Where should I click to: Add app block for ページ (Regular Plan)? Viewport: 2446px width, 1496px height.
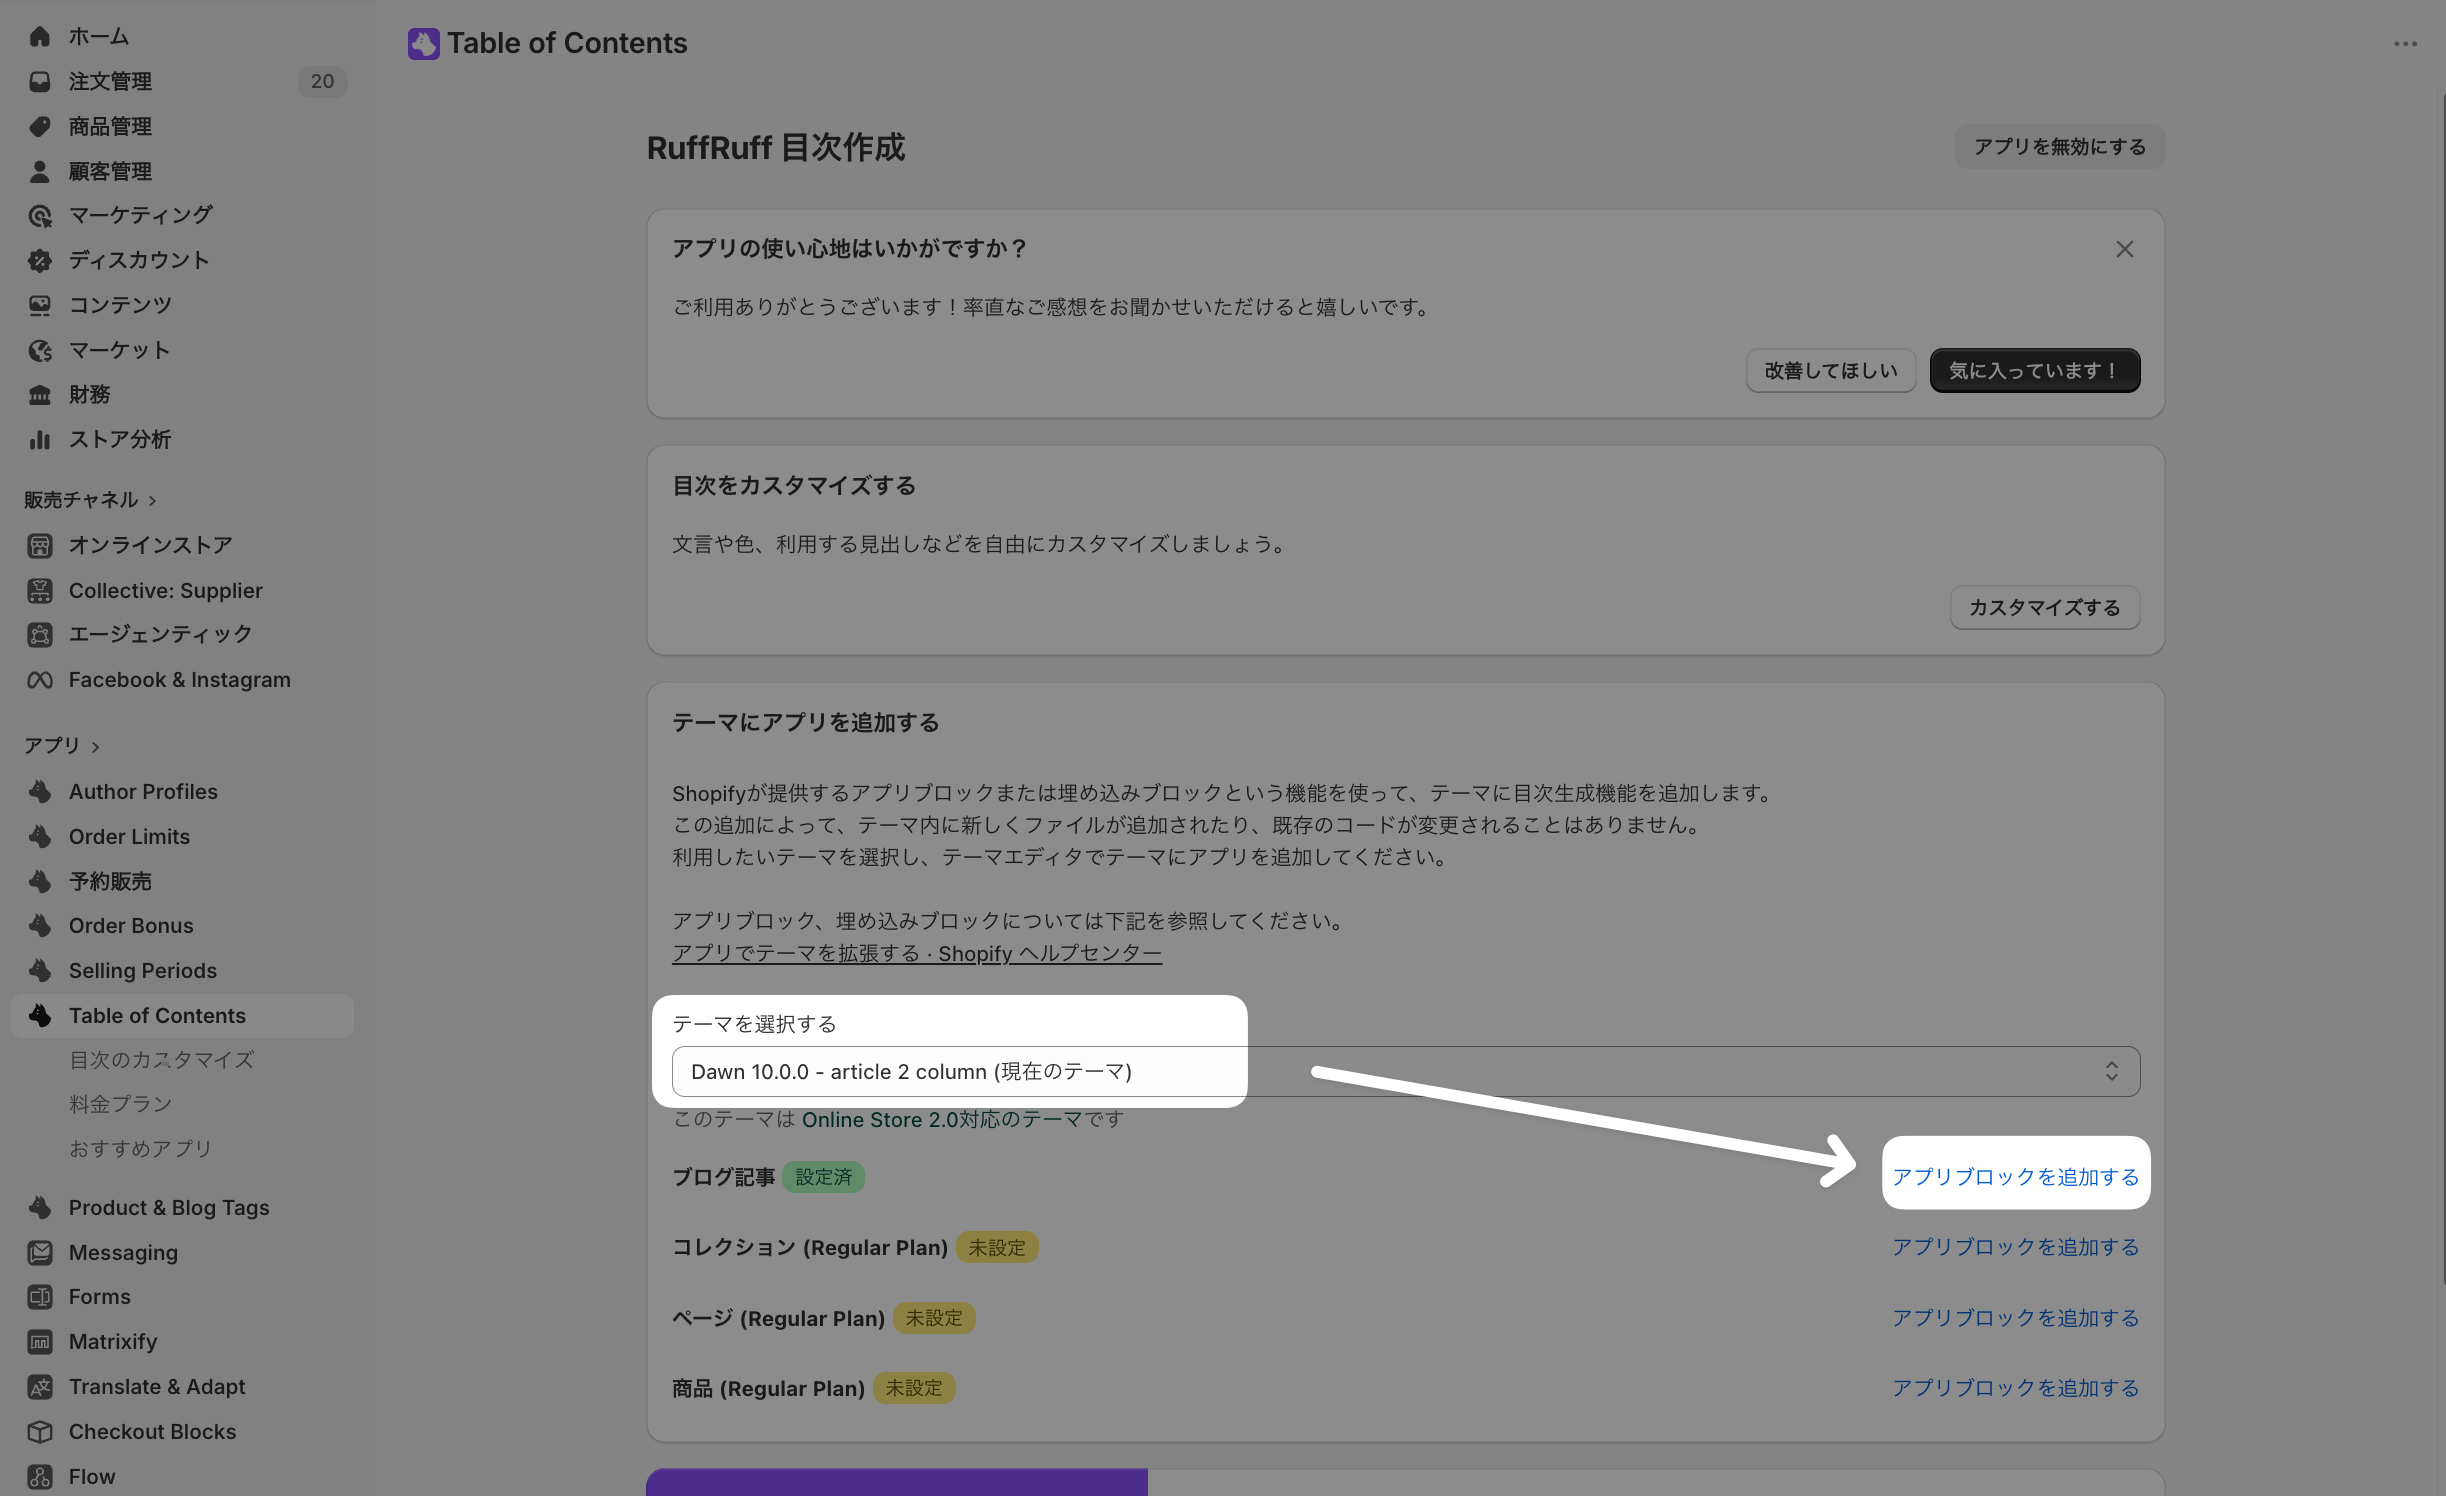coord(2016,1318)
